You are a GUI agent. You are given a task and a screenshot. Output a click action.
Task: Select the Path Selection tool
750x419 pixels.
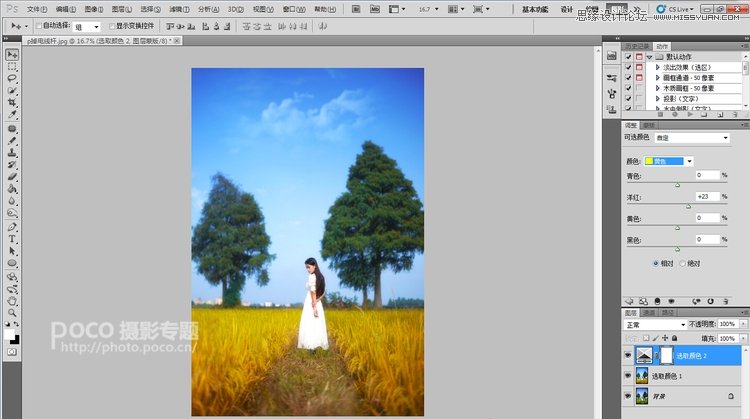tap(12, 251)
